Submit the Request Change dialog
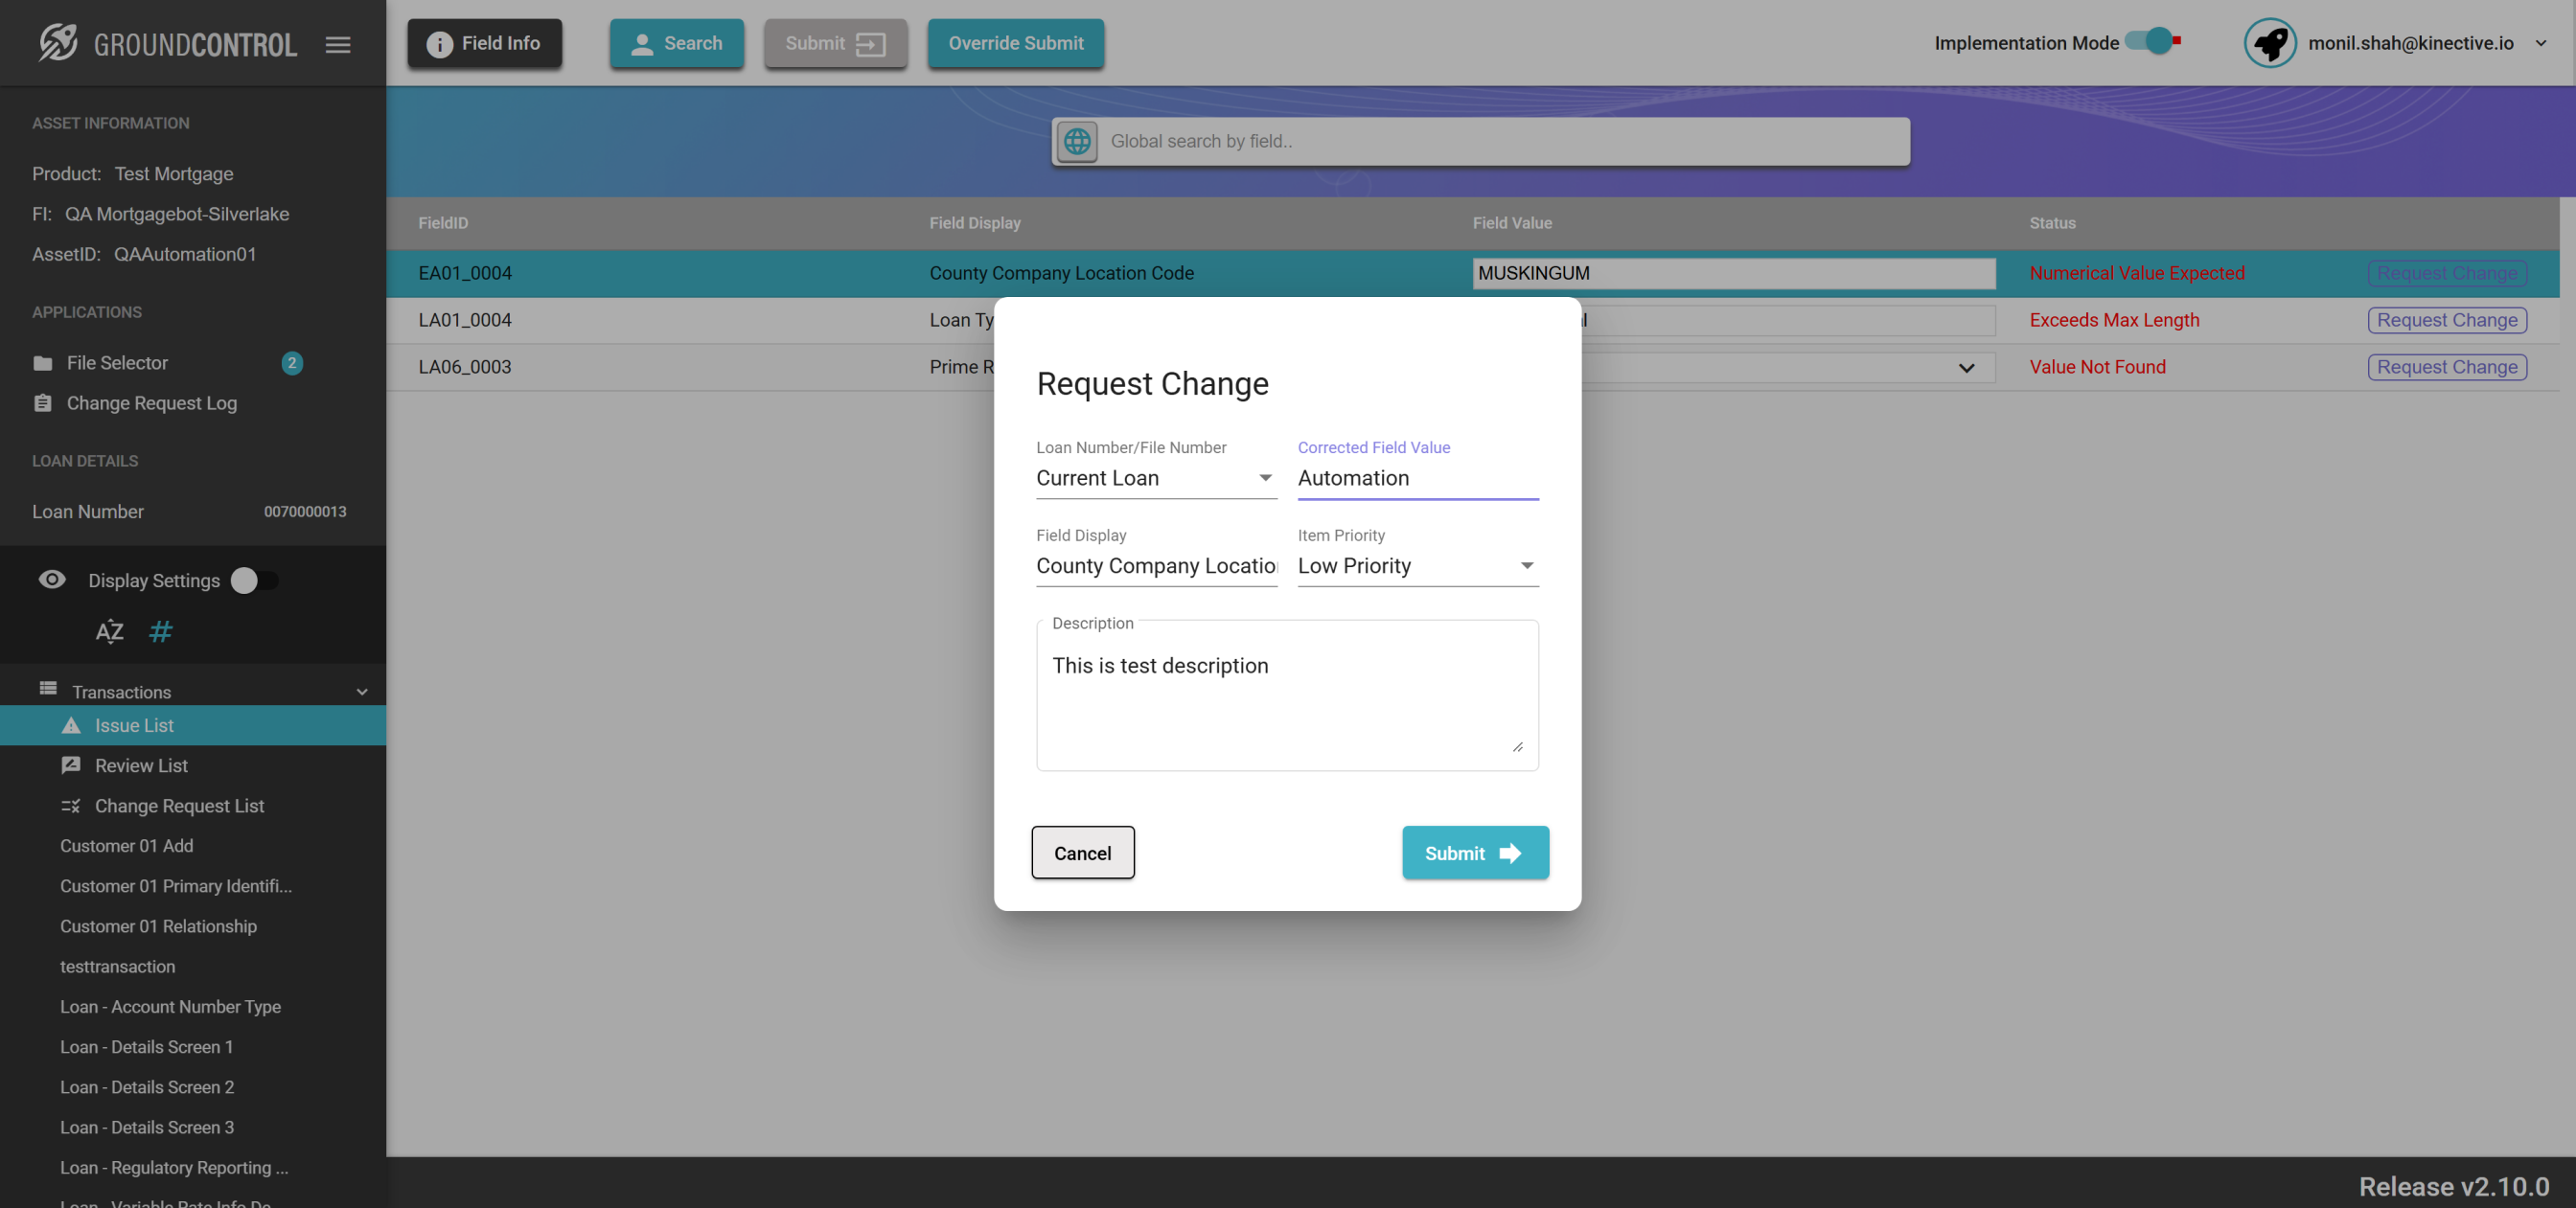 (1474, 853)
